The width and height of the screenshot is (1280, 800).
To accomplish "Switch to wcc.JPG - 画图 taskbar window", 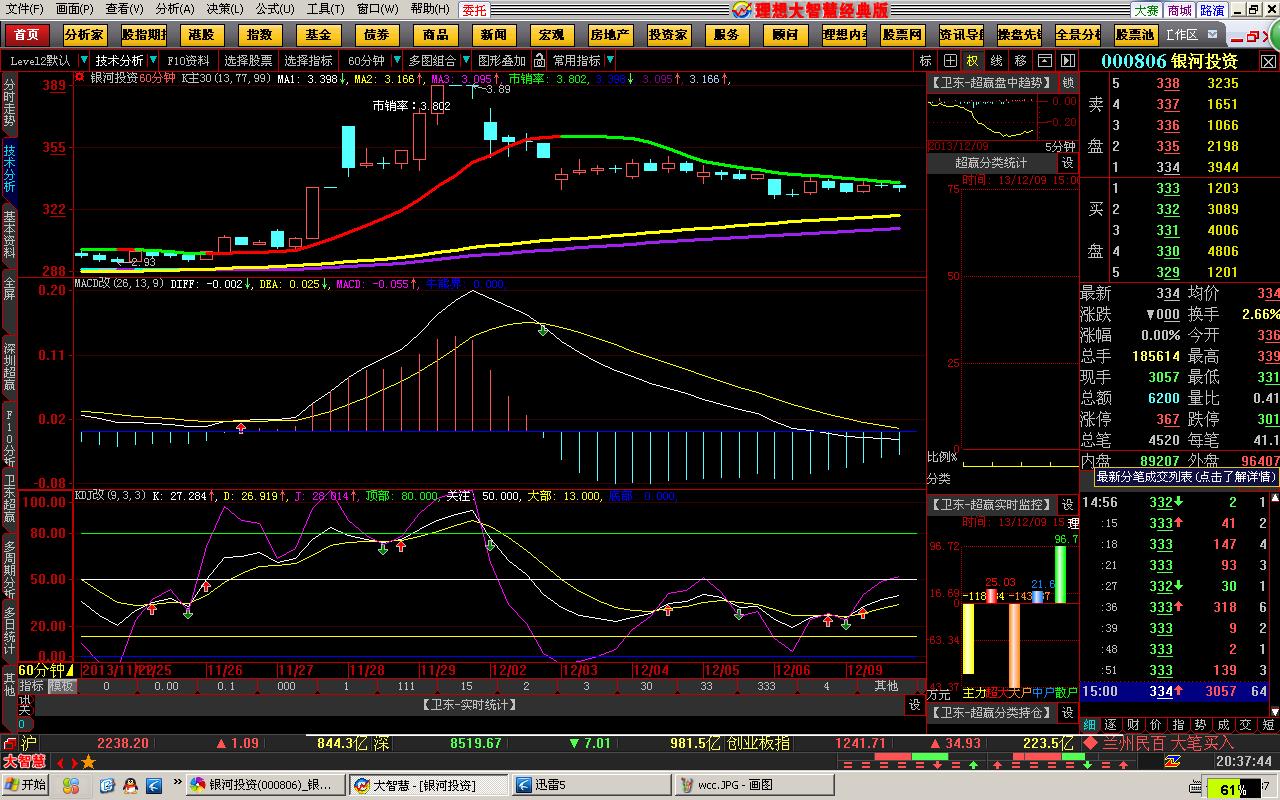I will coord(752,785).
